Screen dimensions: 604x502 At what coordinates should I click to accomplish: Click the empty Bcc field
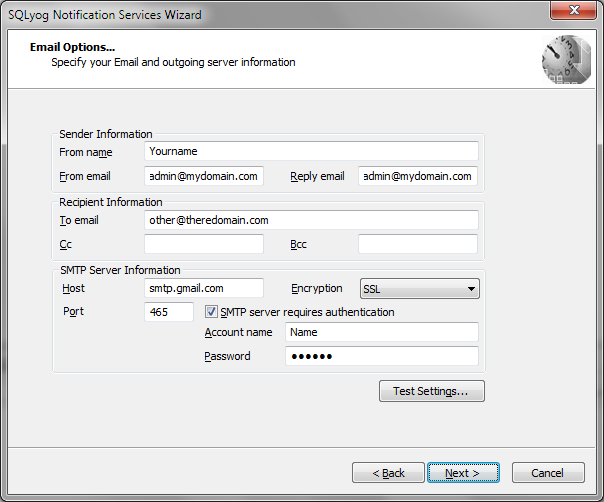[x=418, y=244]
